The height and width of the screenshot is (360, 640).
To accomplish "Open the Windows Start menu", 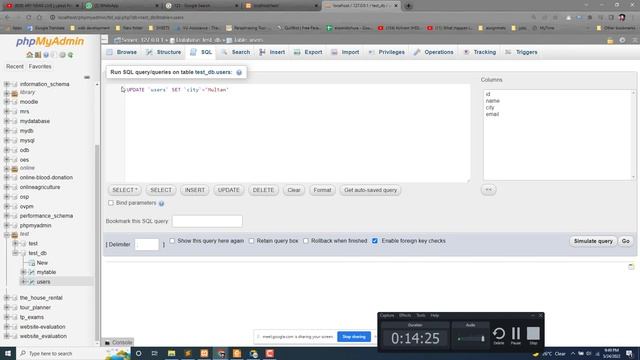I will click(8, 353).
